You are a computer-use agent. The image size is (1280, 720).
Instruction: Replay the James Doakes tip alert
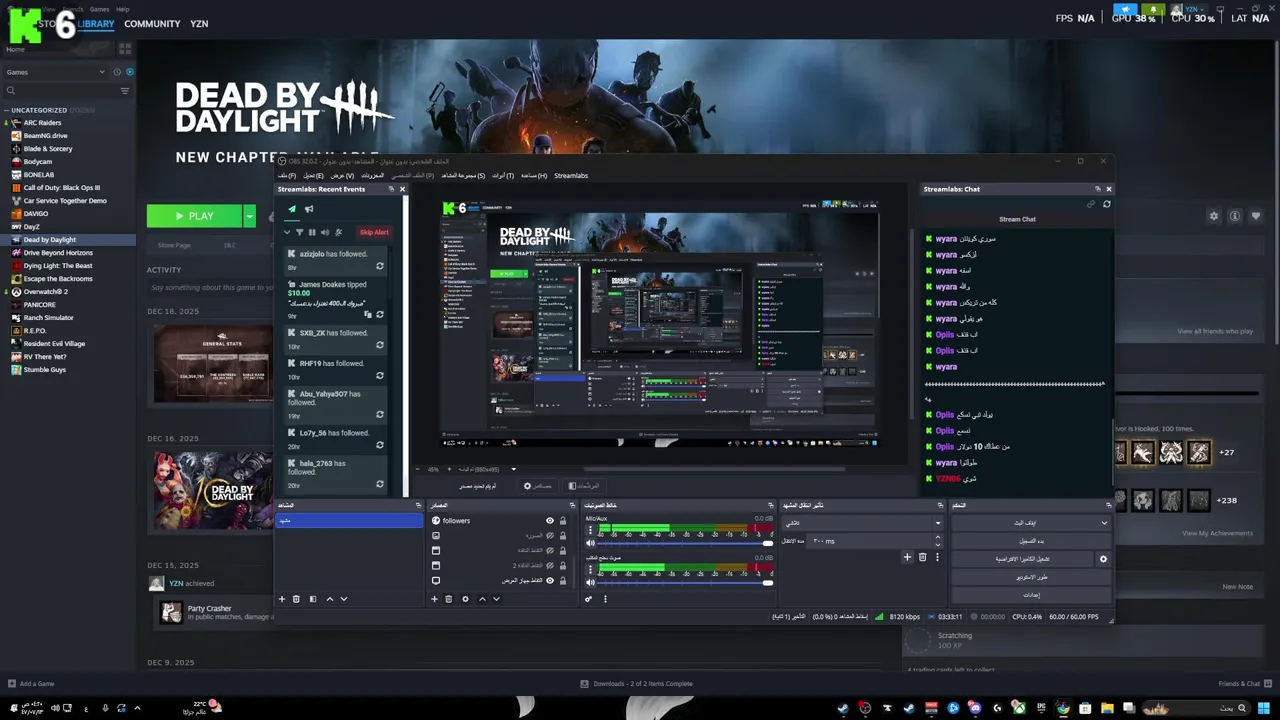(379, 314)
